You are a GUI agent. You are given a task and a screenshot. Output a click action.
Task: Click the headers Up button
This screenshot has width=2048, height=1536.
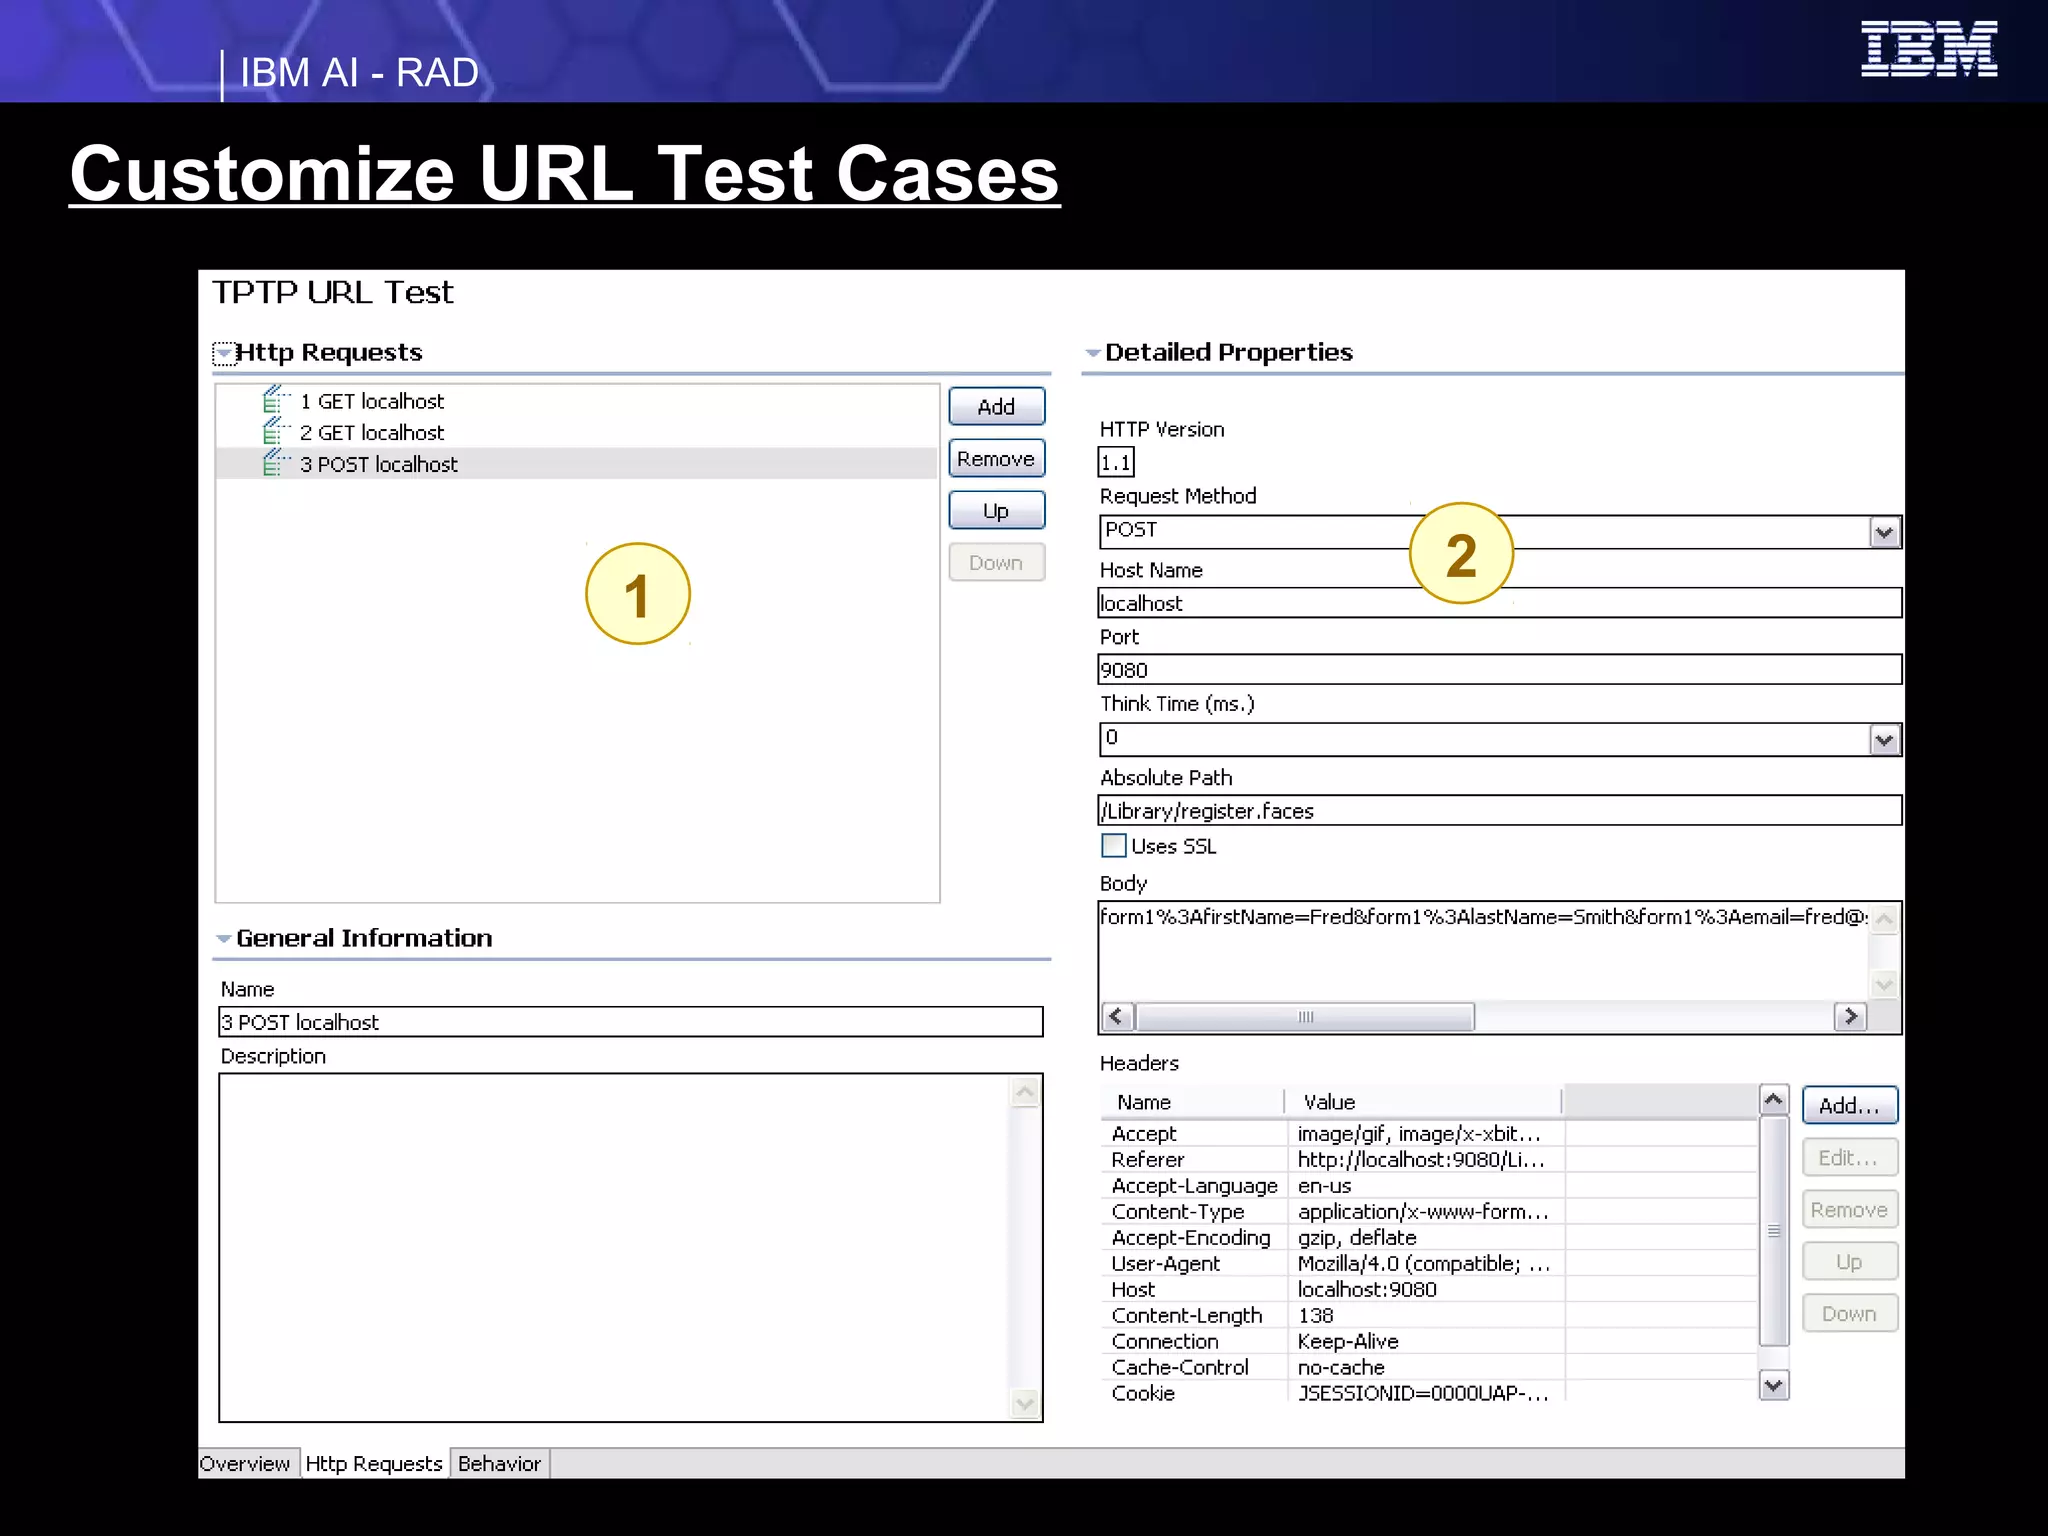[1850, 1262]
